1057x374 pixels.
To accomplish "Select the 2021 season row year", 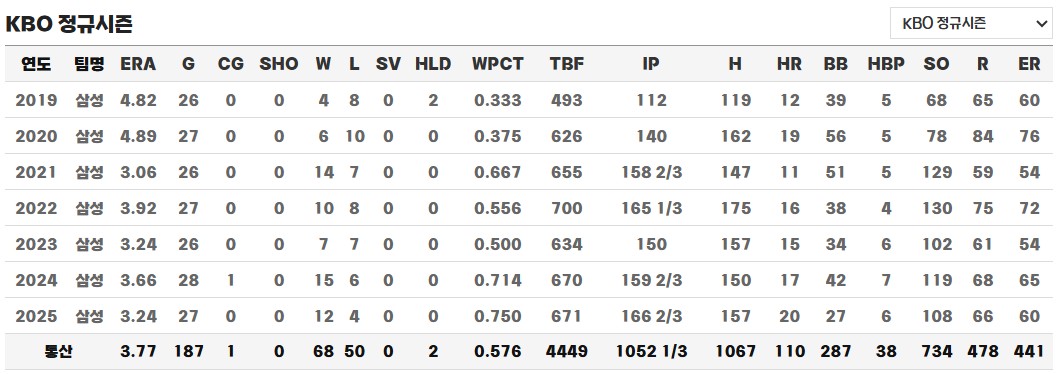I will coord(36,172).
